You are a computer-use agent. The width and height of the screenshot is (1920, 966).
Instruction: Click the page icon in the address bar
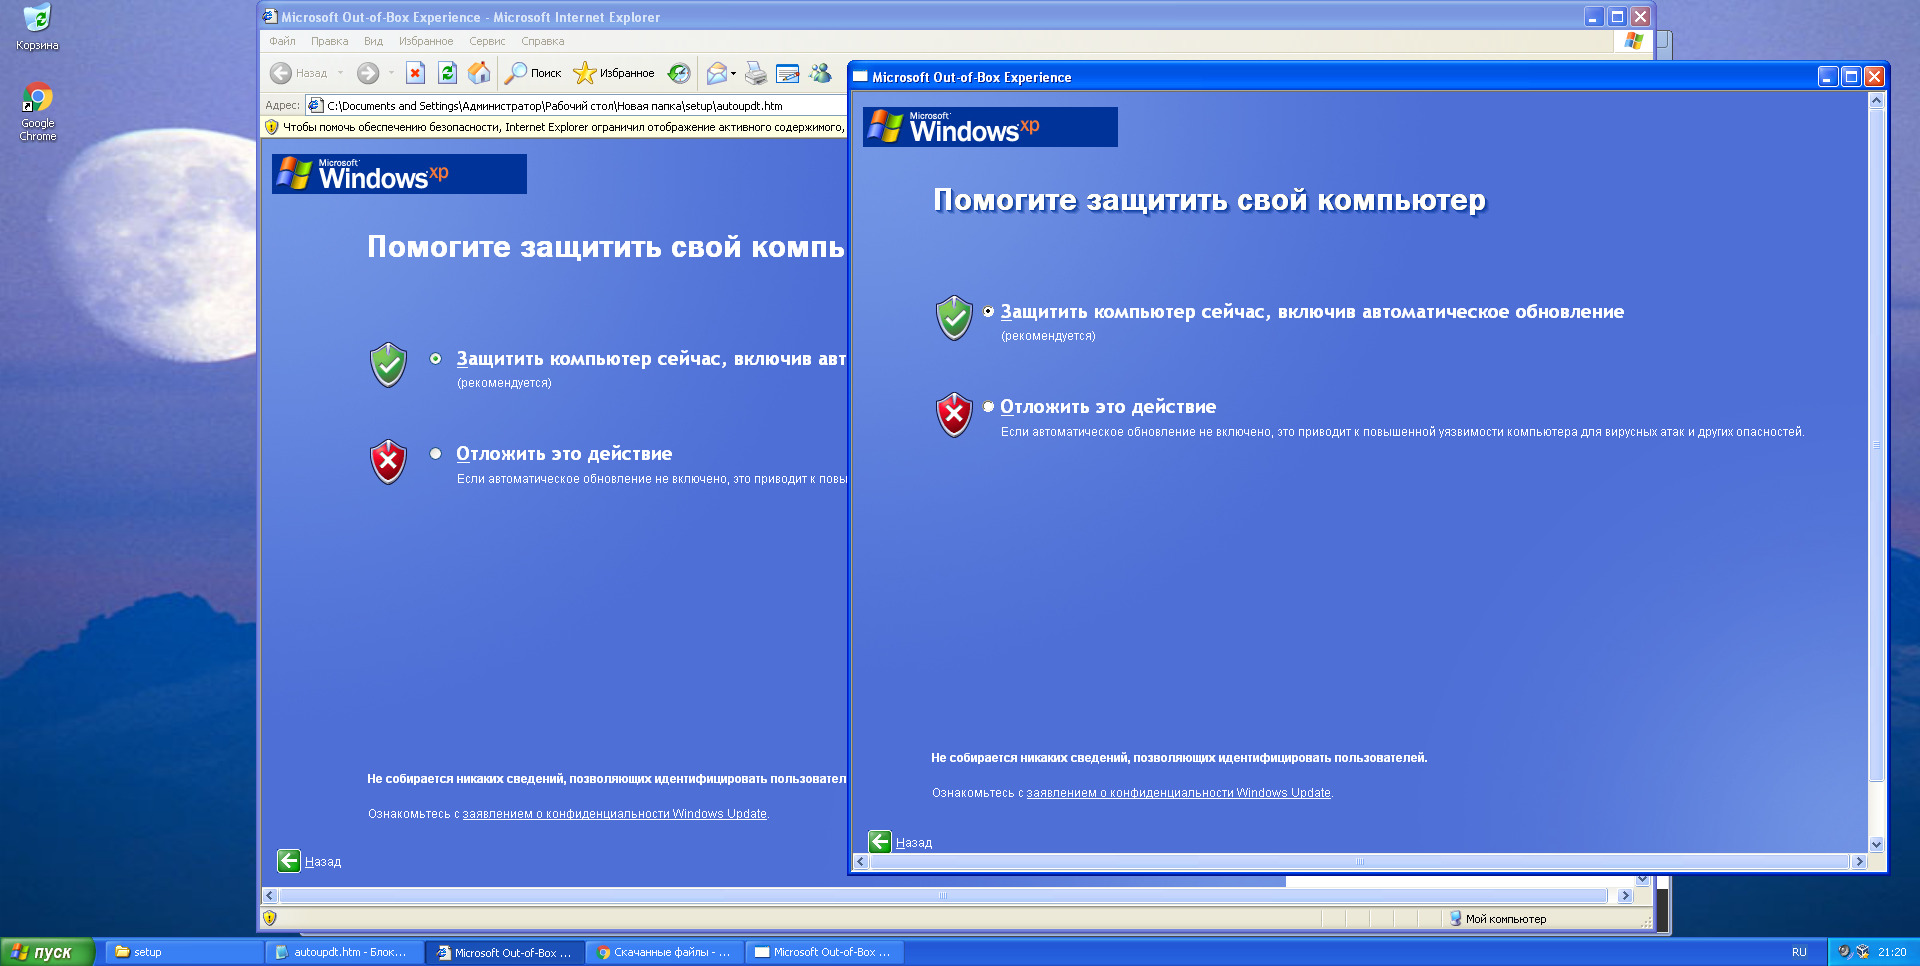point(315,105)
